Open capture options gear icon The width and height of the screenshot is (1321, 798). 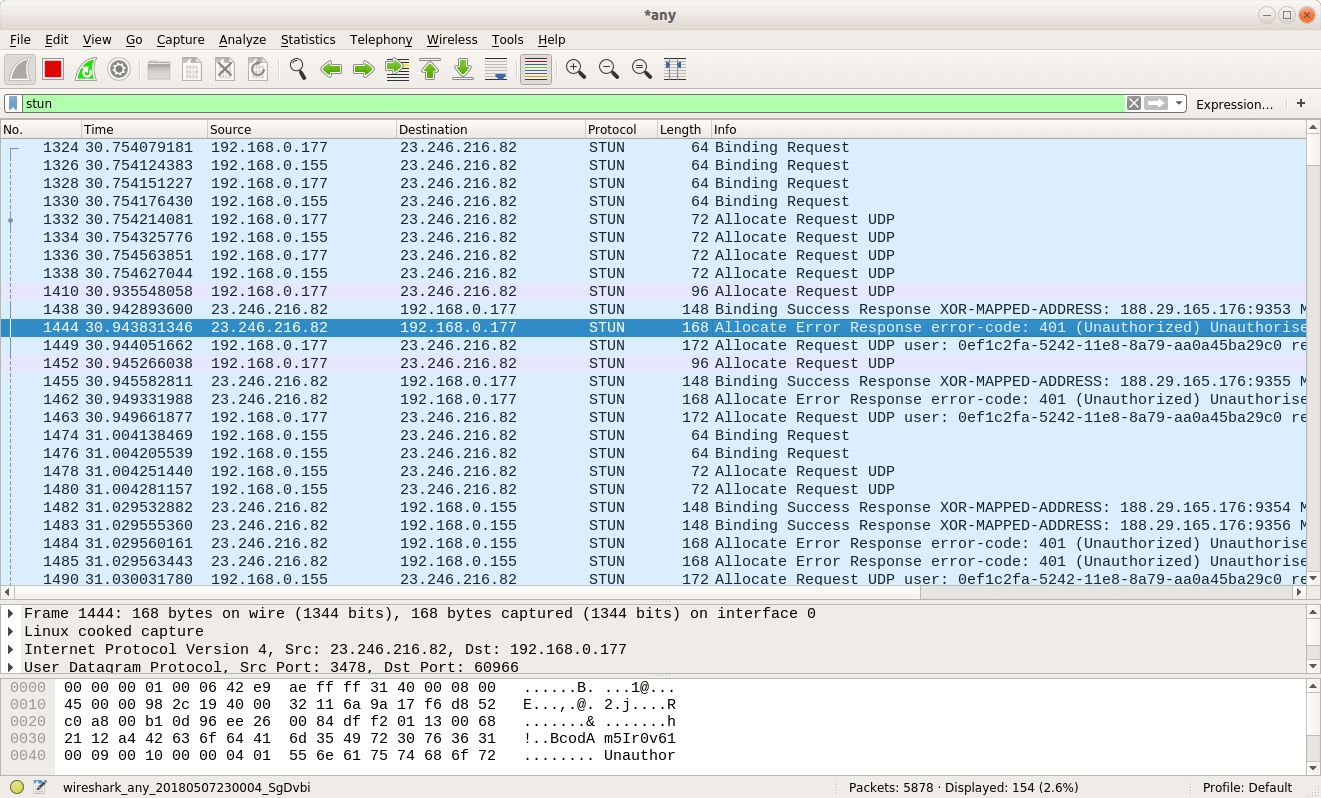[119, 69]
